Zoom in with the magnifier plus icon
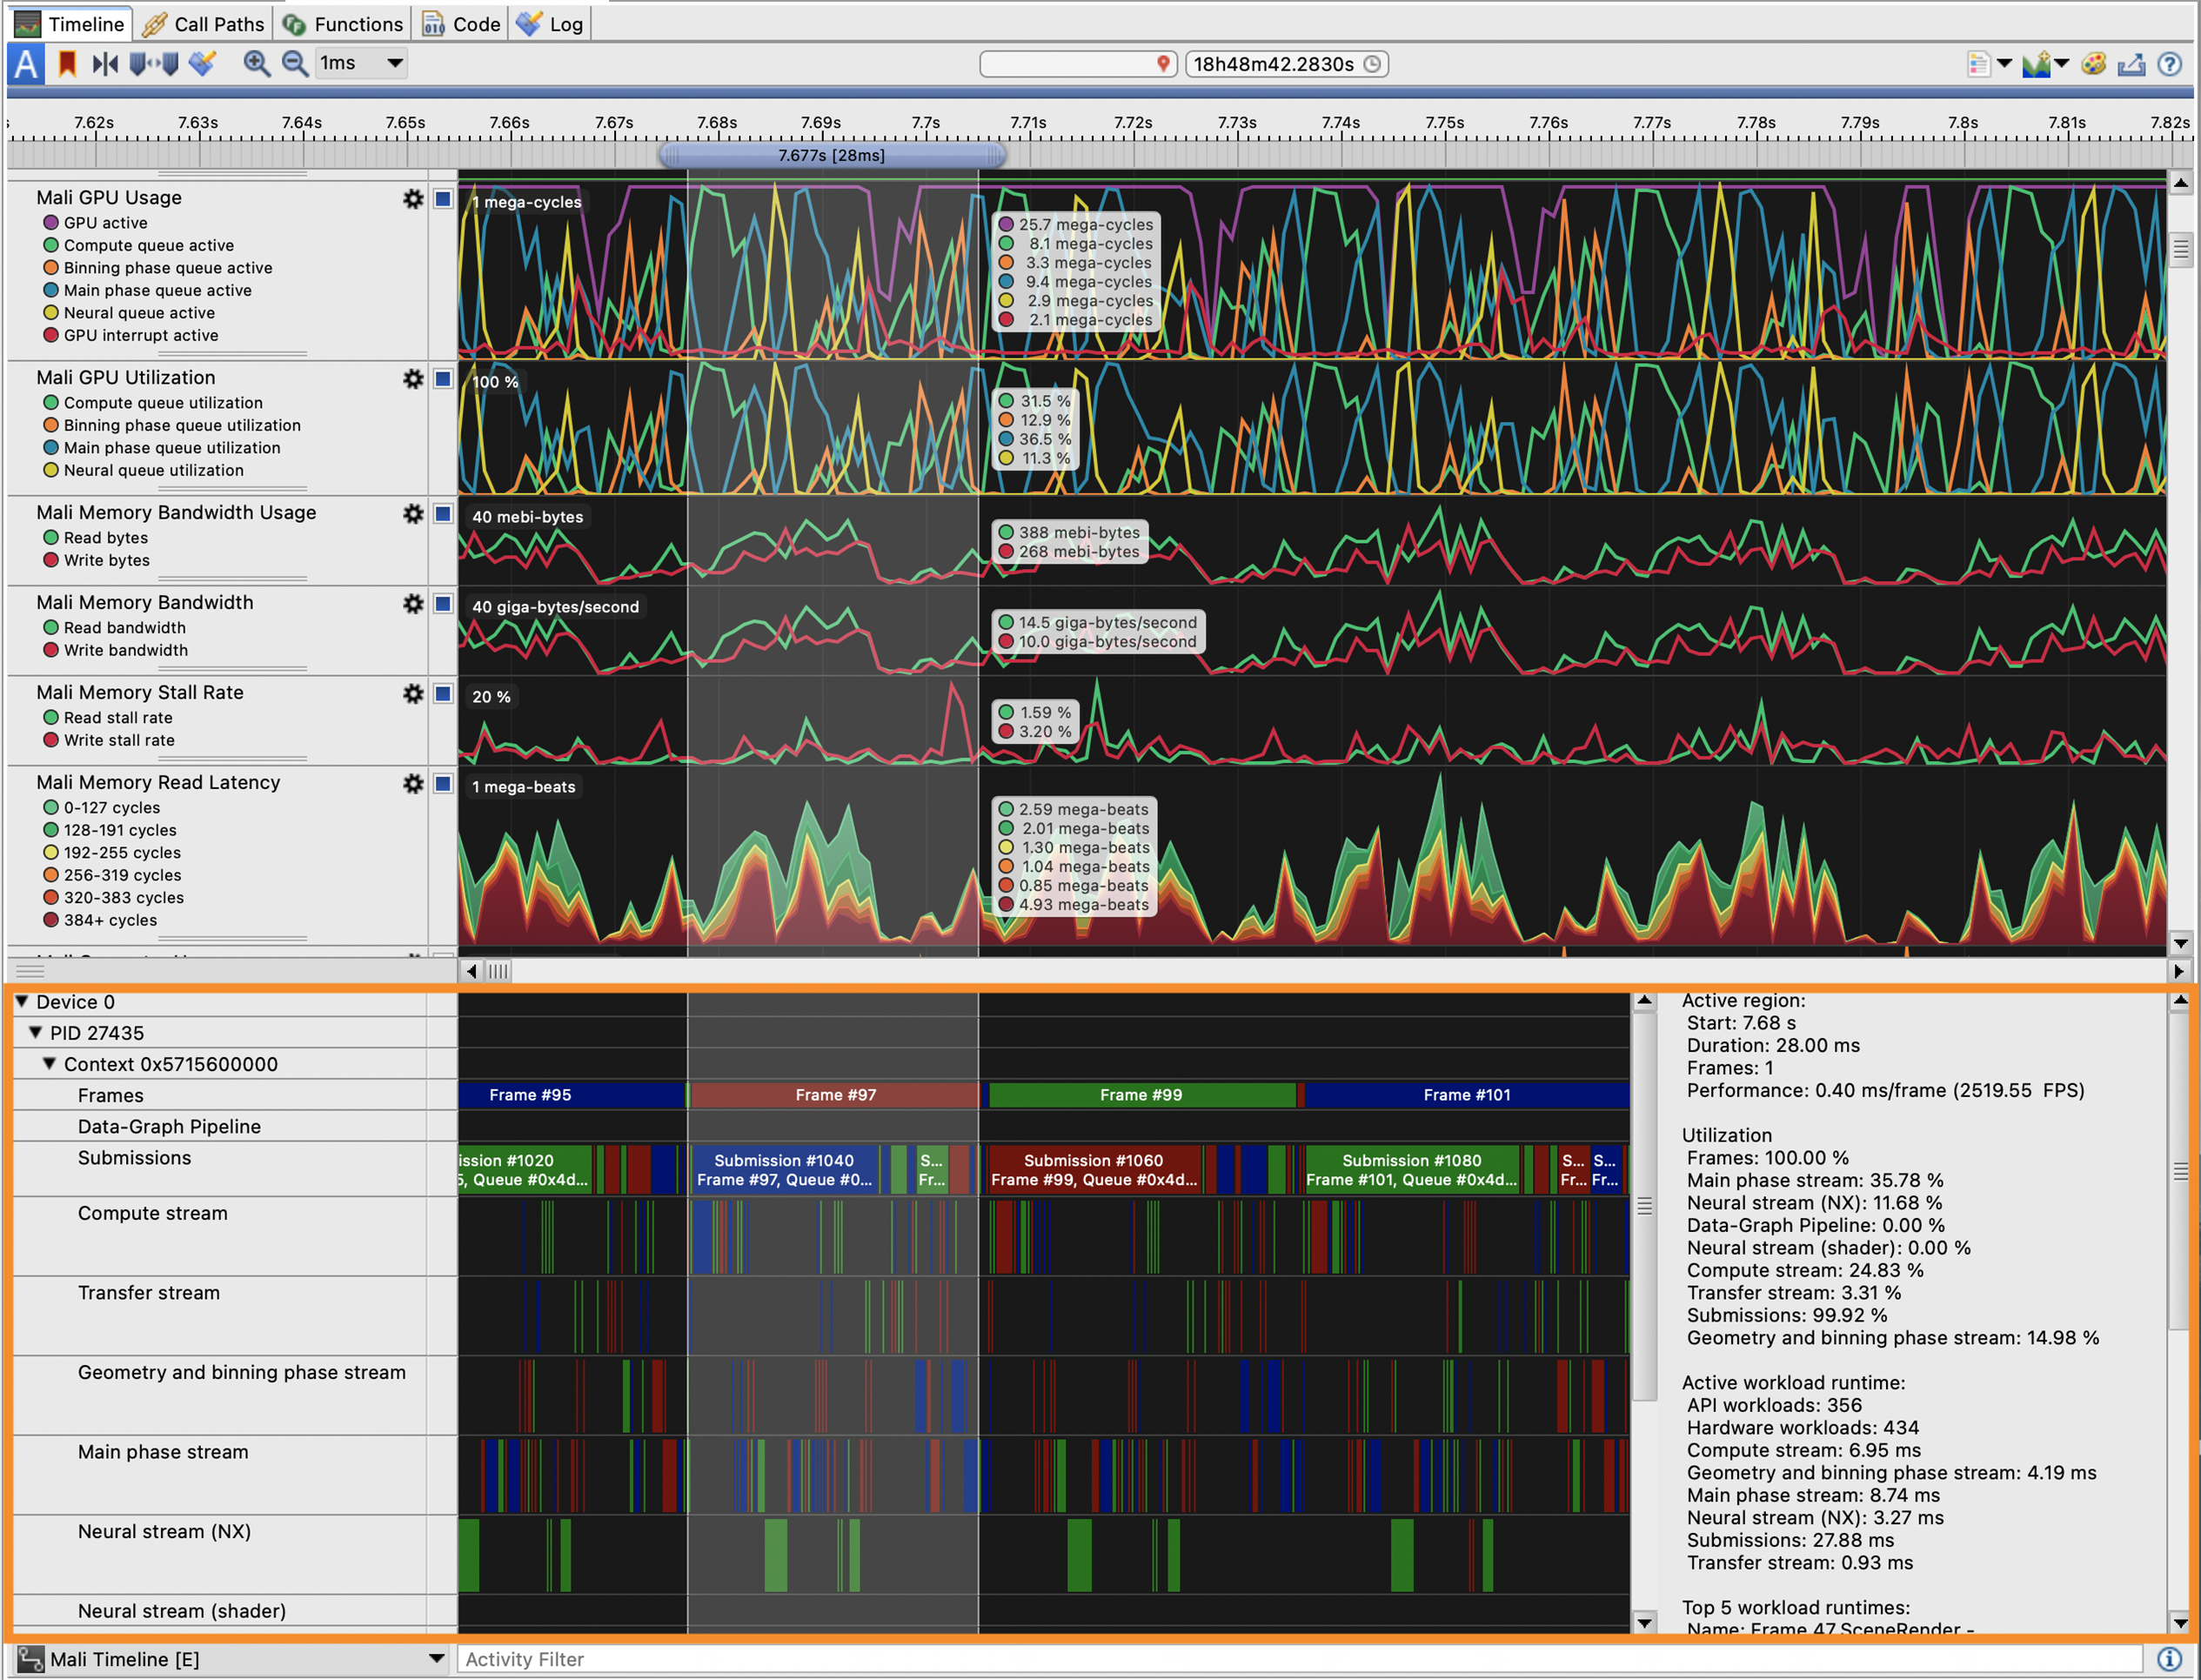The width and height of the screenshot is (2201, 1680). (x=256, y=64)
